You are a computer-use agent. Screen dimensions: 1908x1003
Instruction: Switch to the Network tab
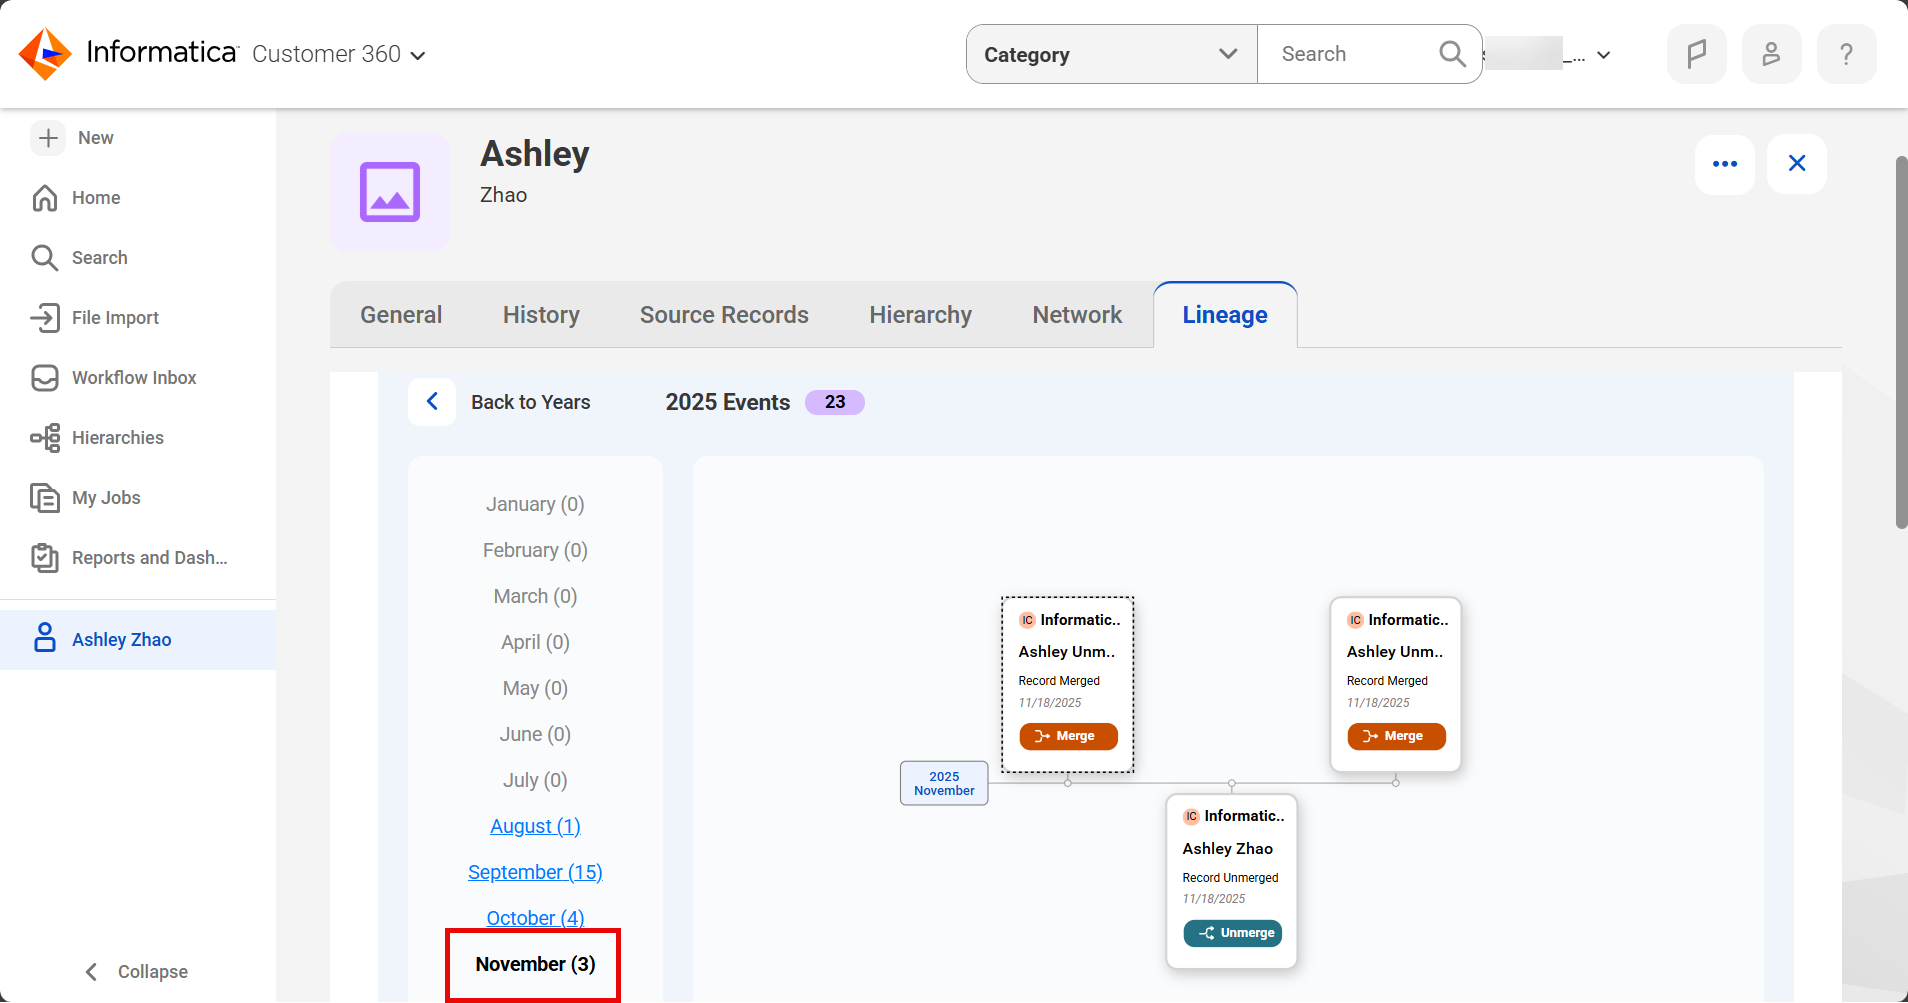1077,315
